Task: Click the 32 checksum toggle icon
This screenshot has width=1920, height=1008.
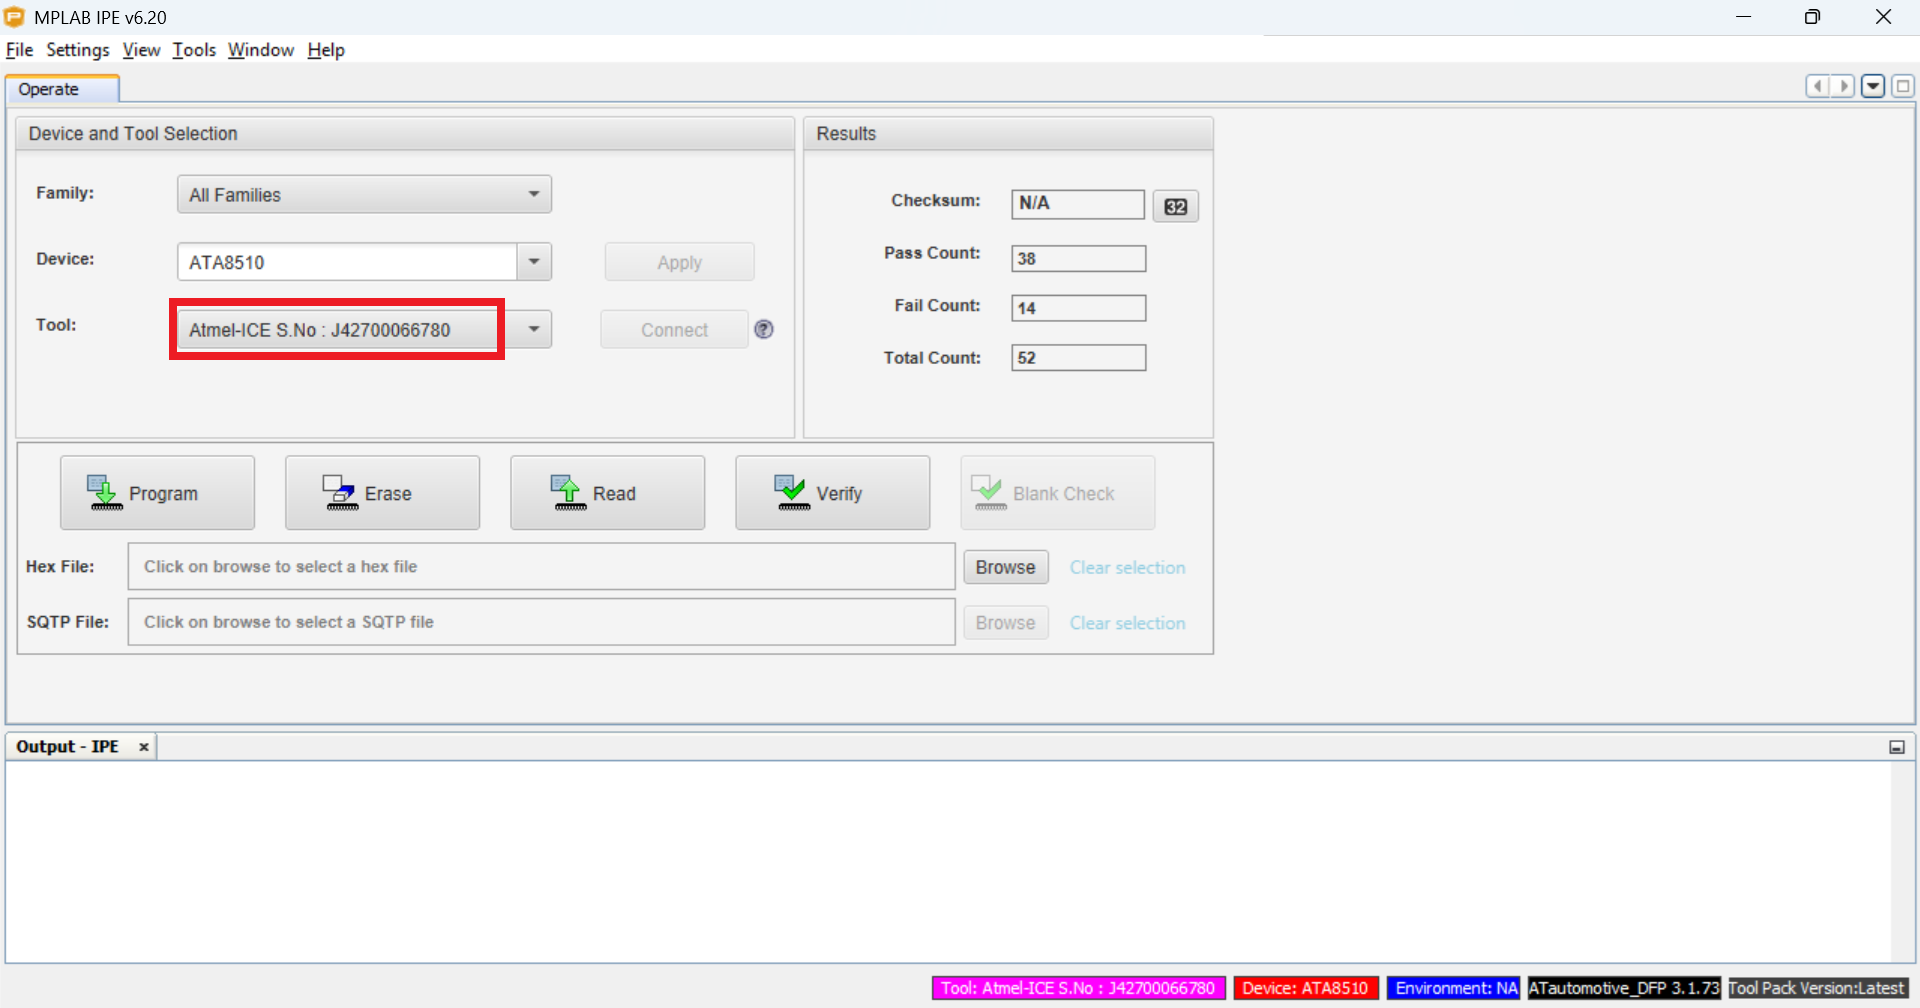Action: (1175, 206)
